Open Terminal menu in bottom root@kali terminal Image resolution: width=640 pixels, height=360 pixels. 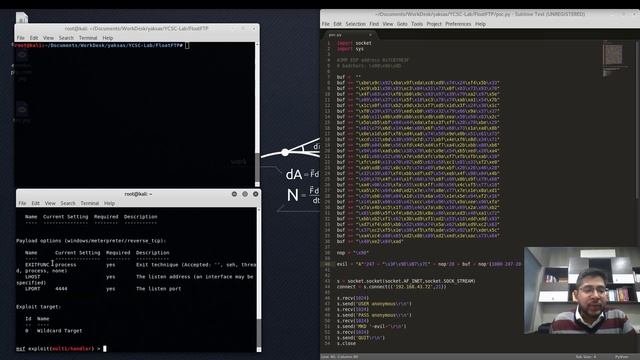89,203
